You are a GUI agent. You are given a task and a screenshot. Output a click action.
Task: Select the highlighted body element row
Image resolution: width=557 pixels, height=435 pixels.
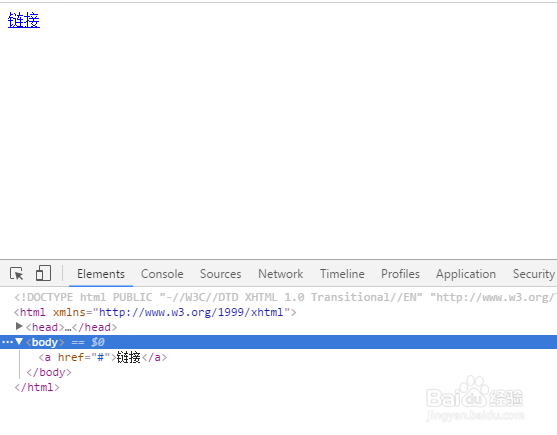point(278,342)
